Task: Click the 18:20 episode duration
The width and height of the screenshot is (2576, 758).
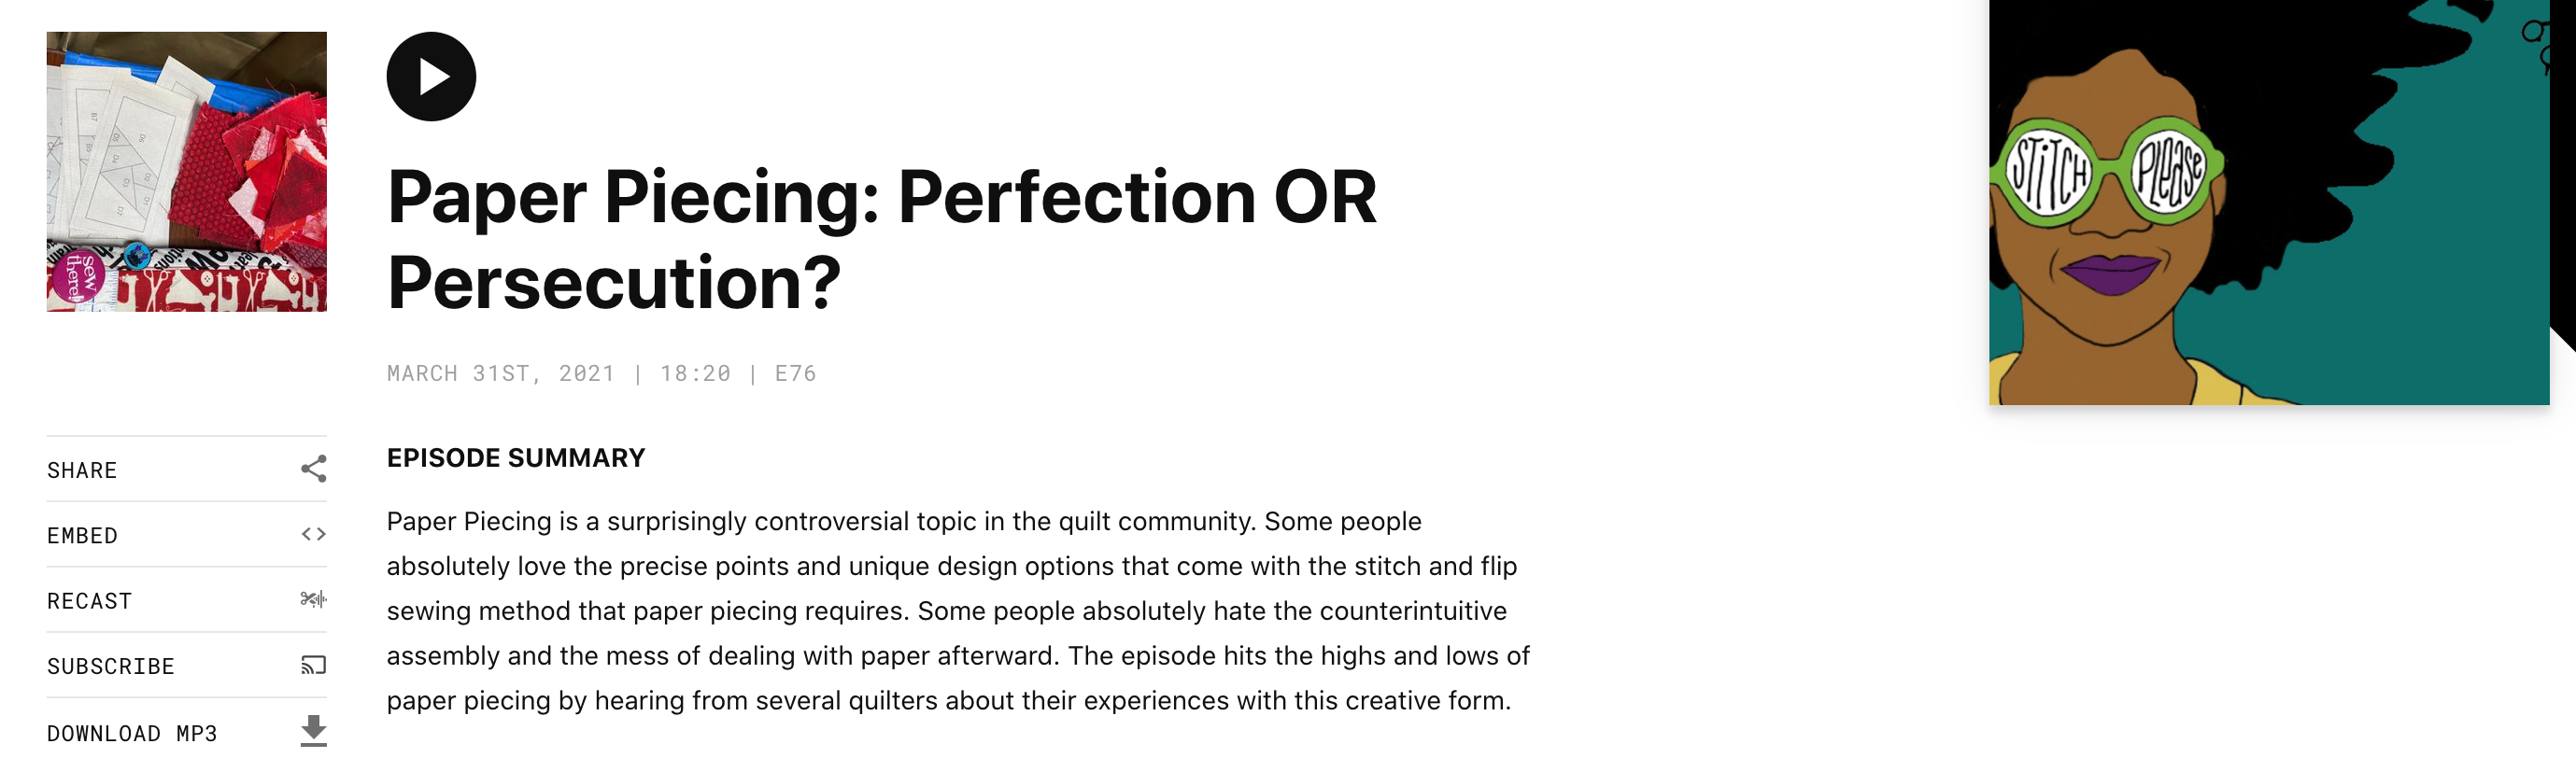Action: pos(695,374)
